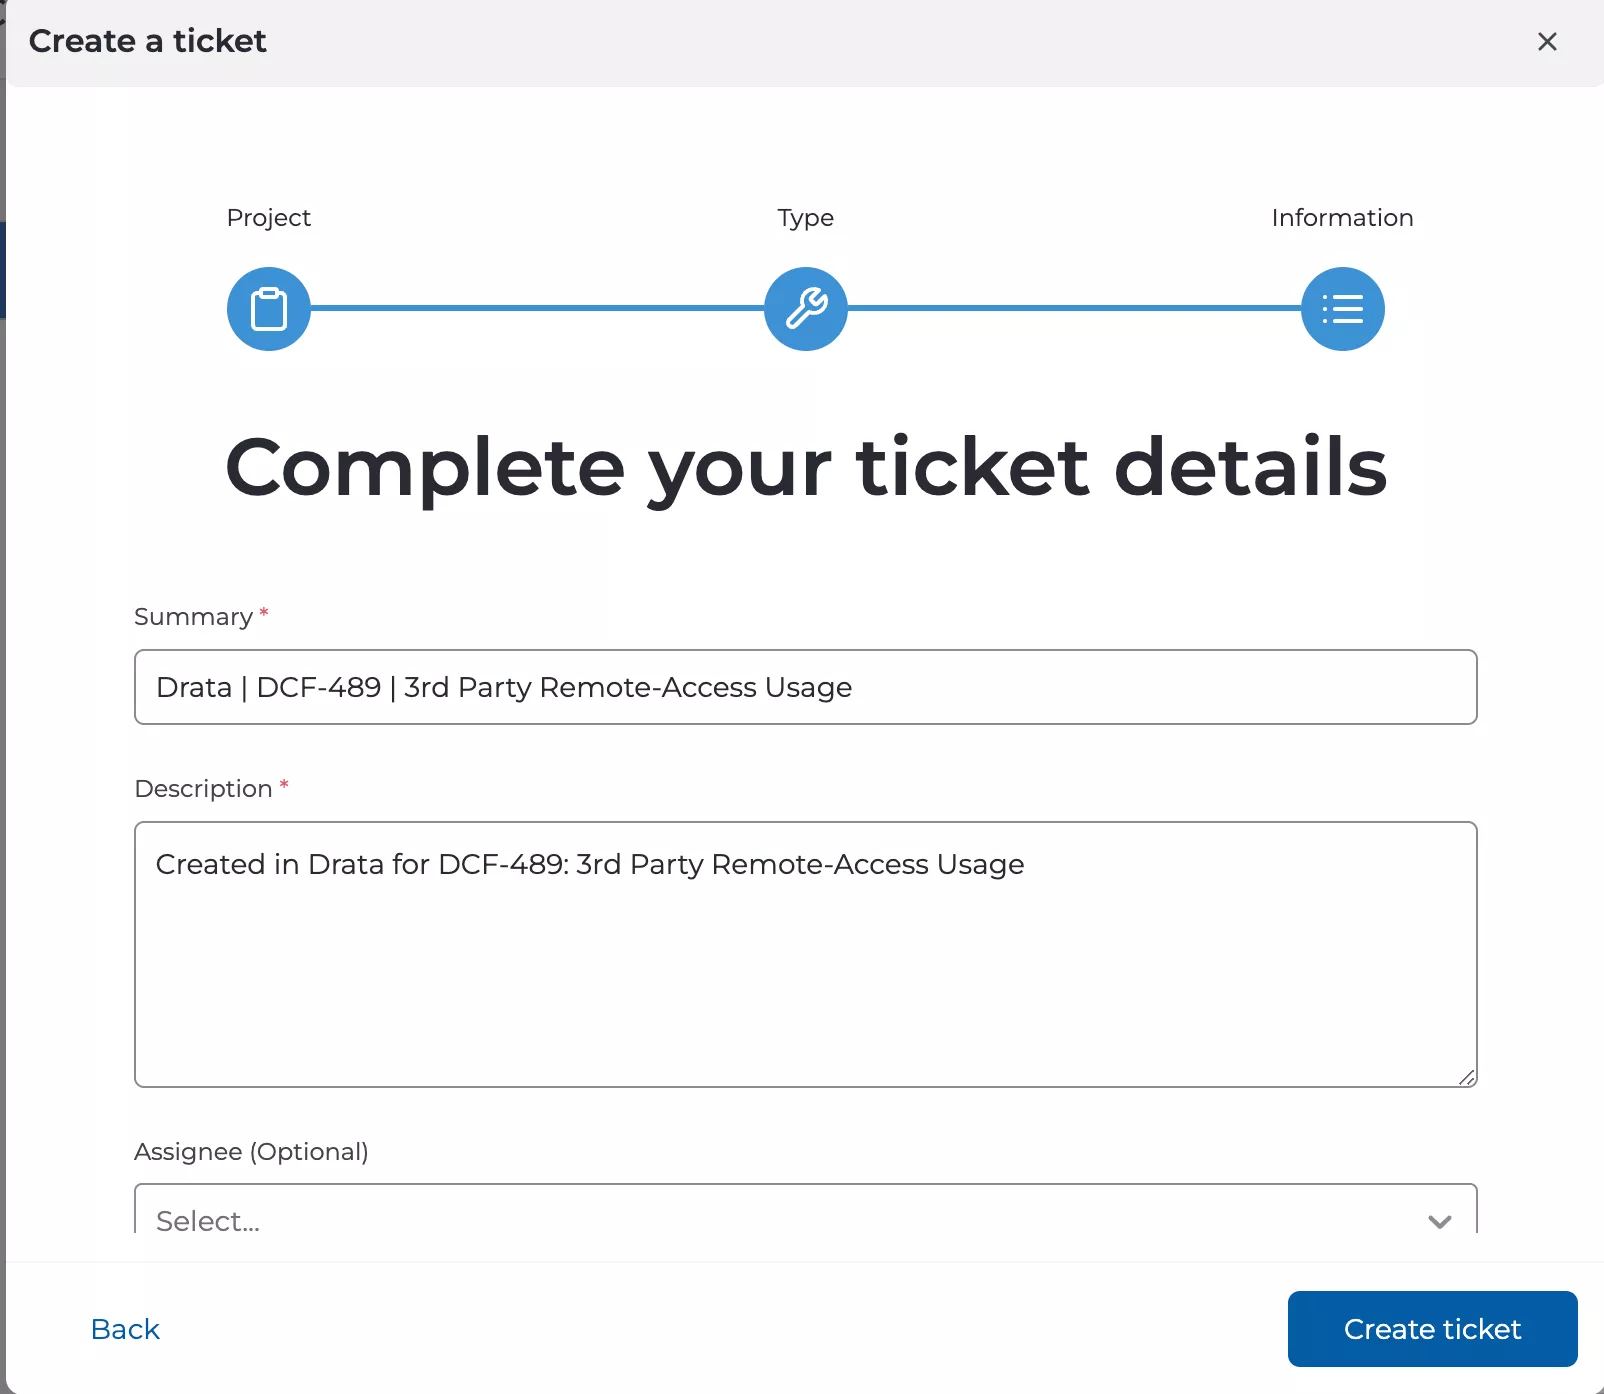Click progress line between Project and Type
1604x1394 pixels.
[537, 309]
